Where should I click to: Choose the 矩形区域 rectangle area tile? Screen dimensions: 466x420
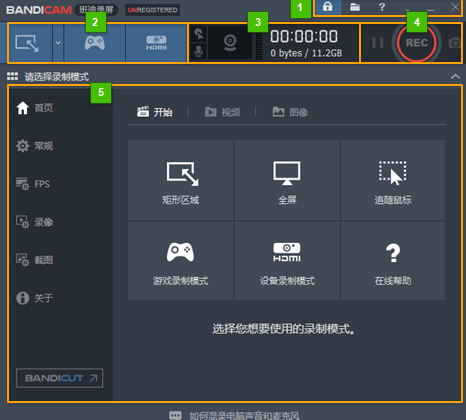[x=181, y=180]
